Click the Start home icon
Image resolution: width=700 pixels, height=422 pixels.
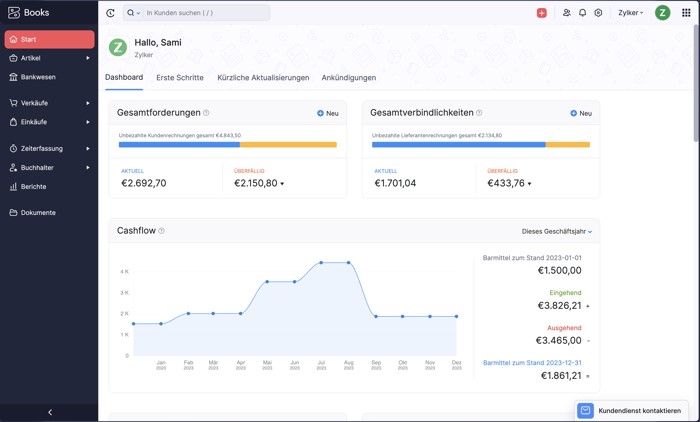pos(14,39)
